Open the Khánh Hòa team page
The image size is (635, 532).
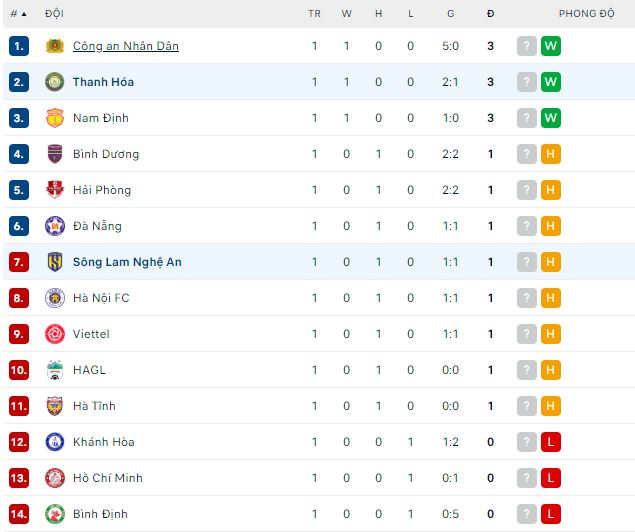tap(104, 442)
